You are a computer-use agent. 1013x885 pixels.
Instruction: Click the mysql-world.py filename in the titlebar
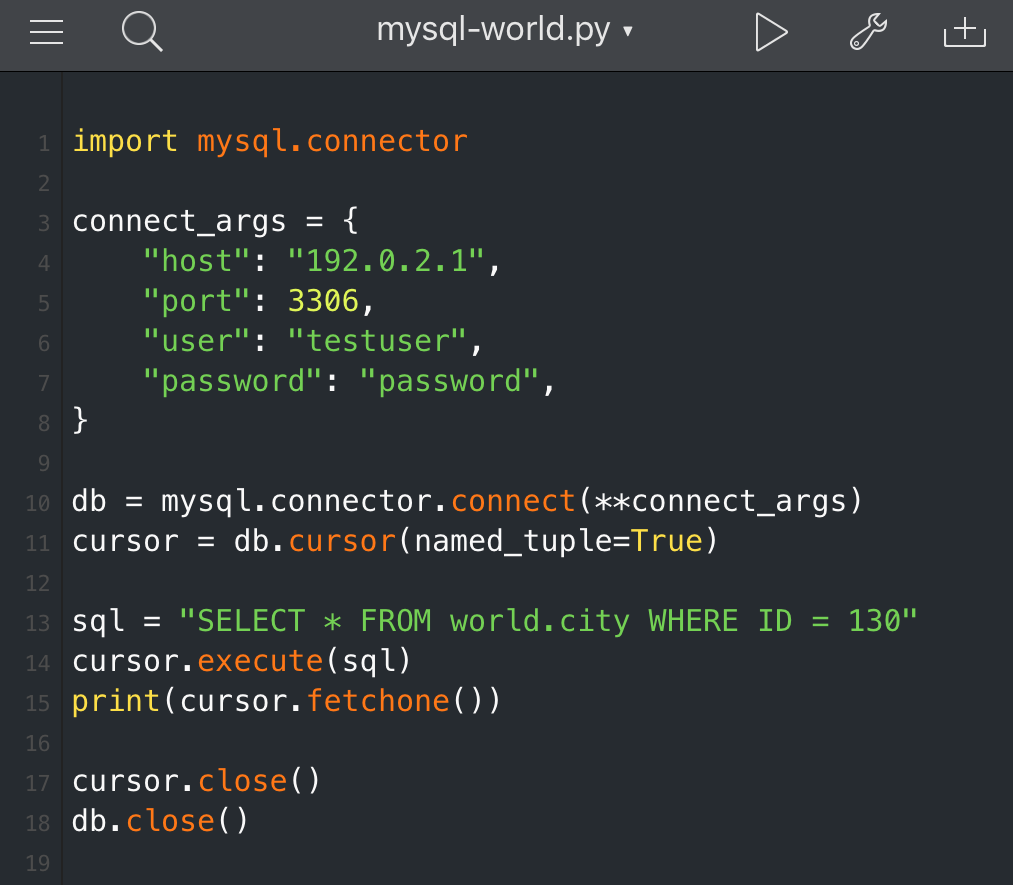(493, 30)
